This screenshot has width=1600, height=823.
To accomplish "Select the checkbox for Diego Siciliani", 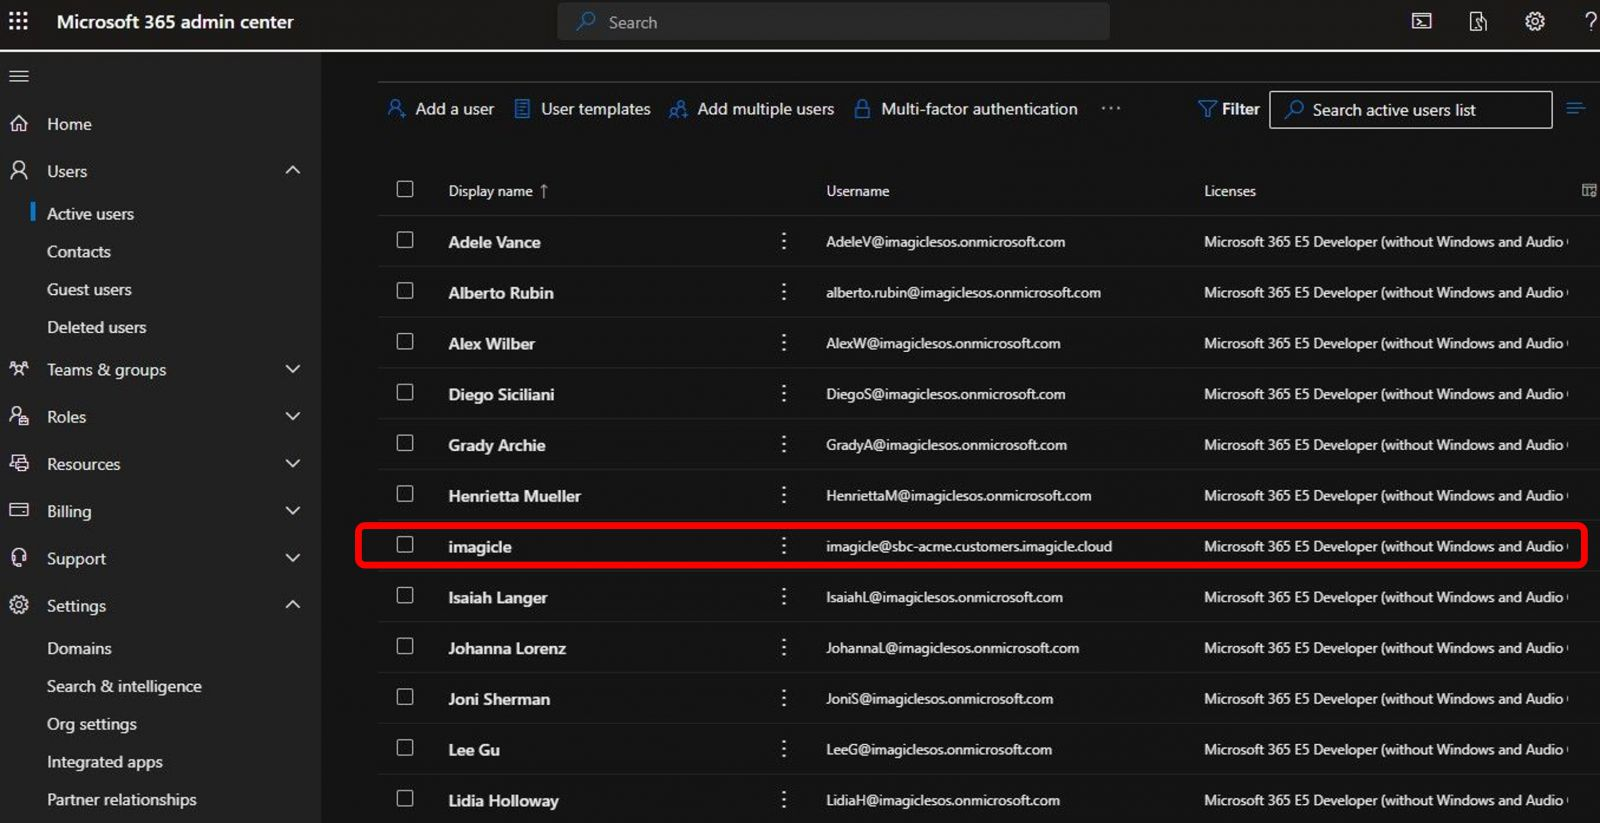I will tap(405, 392).
